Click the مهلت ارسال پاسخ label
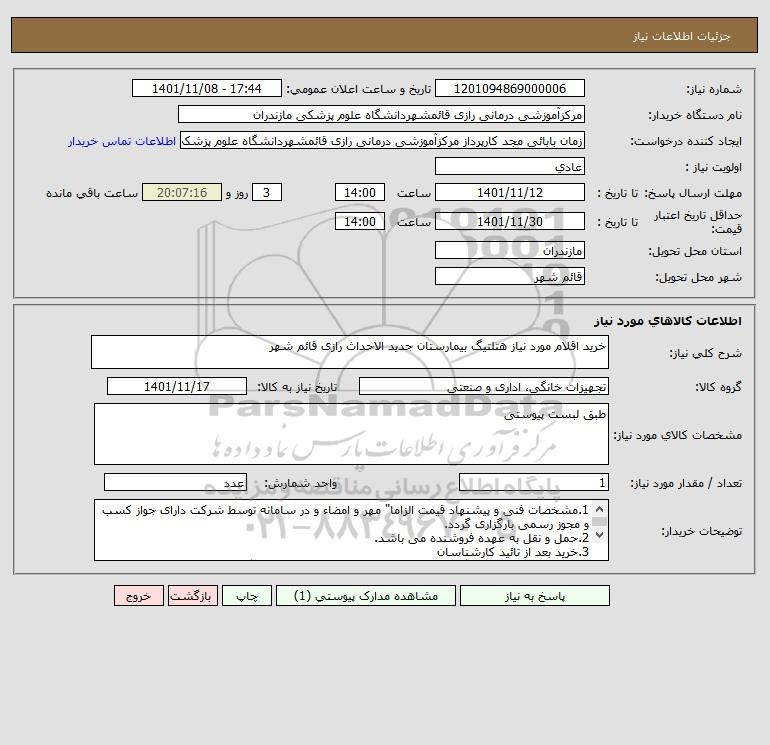This screenshot has height=745, width=770. 693,193
